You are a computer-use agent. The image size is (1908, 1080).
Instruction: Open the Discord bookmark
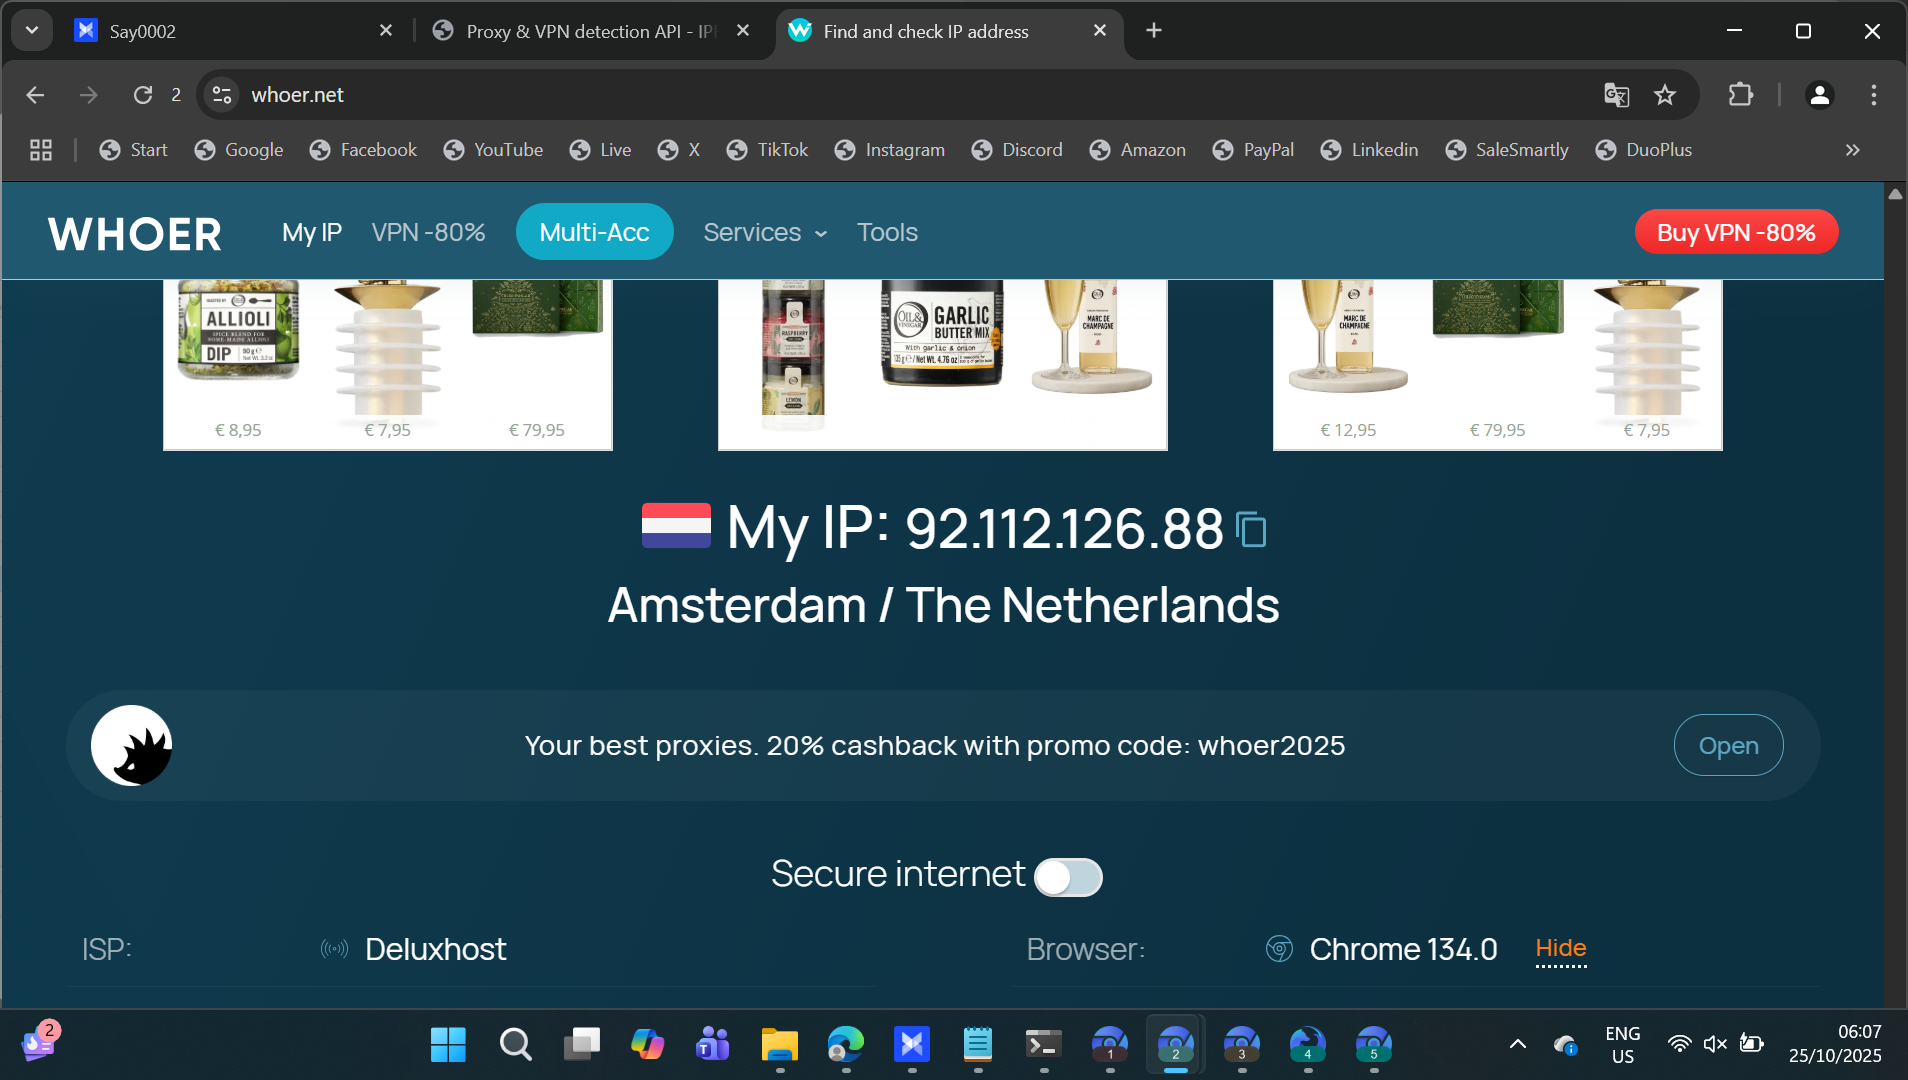click(1017, 150)
